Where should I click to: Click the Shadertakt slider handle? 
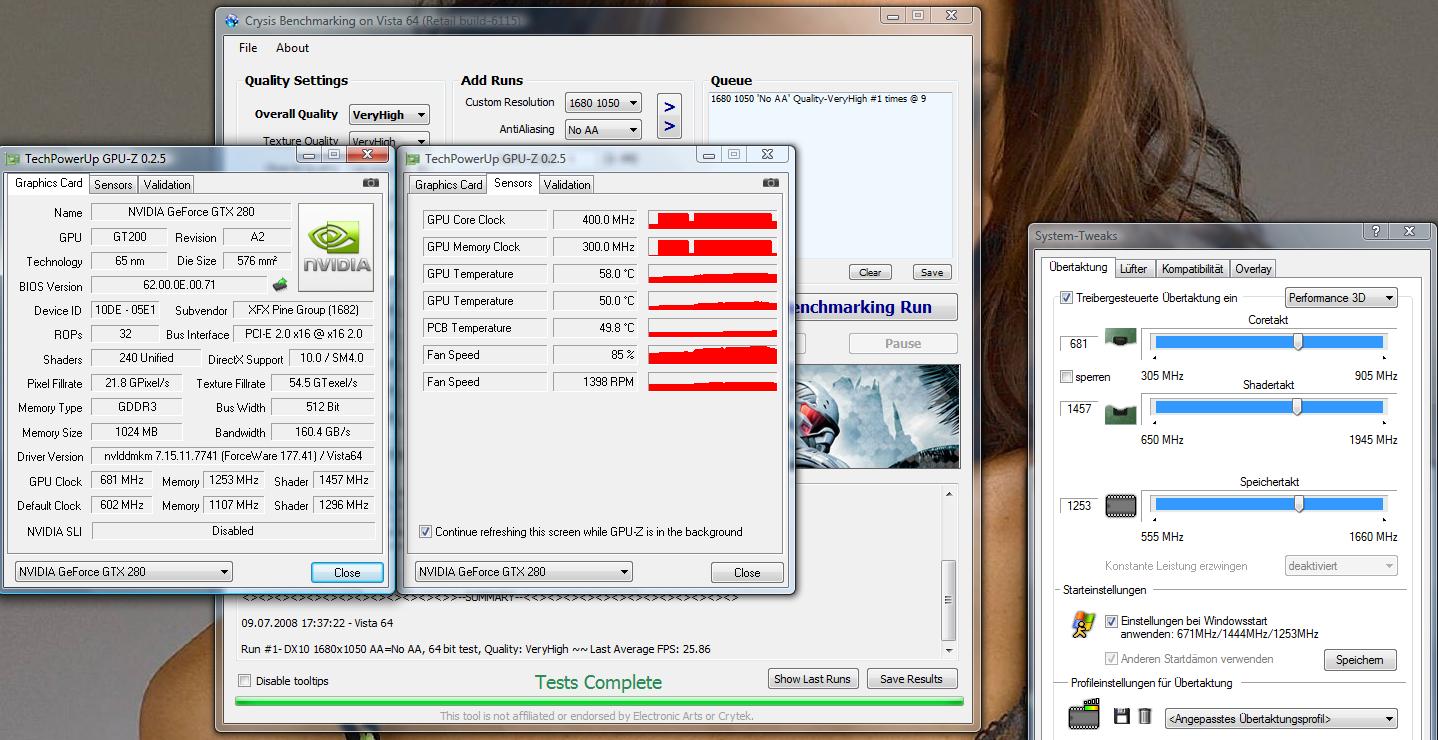tap(1297, 407)
